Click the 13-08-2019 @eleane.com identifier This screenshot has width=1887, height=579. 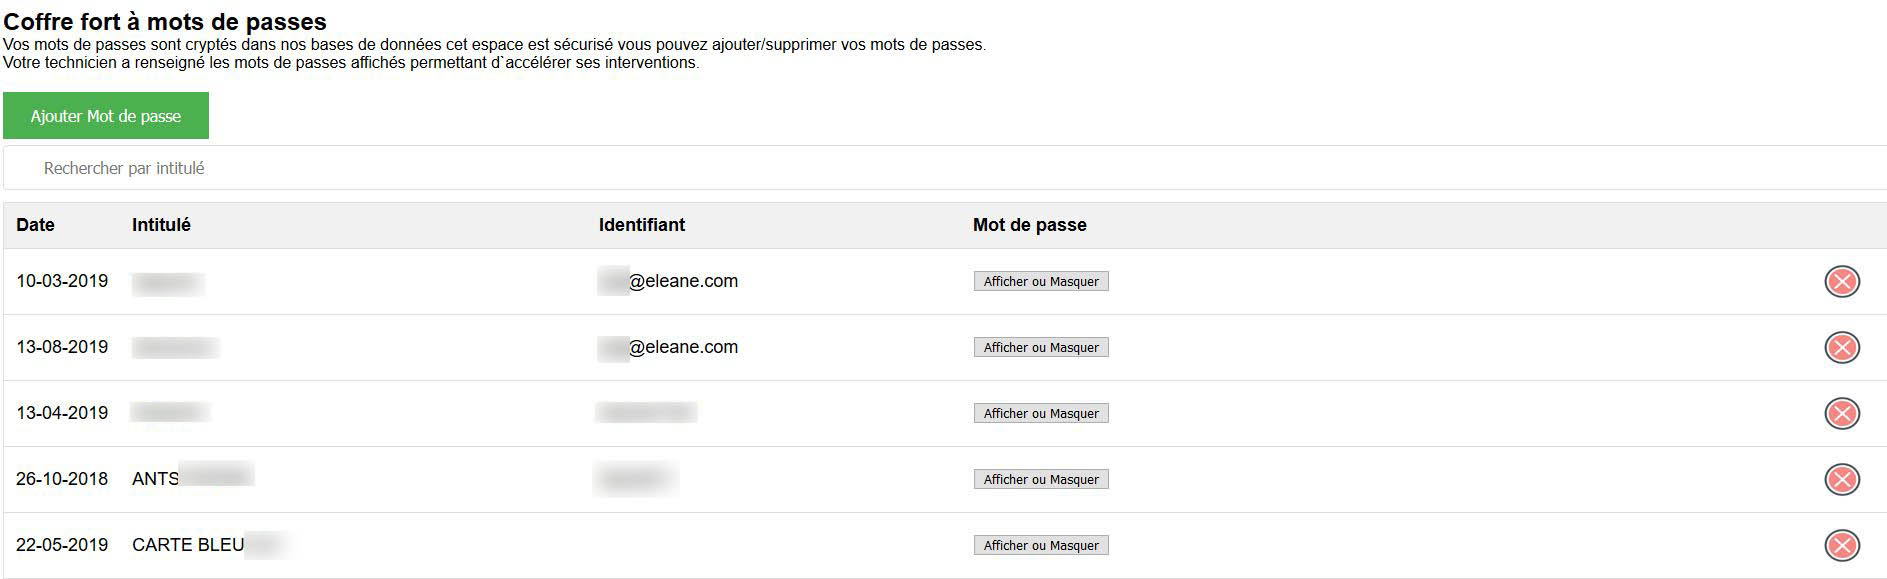[x=668, y=347]
